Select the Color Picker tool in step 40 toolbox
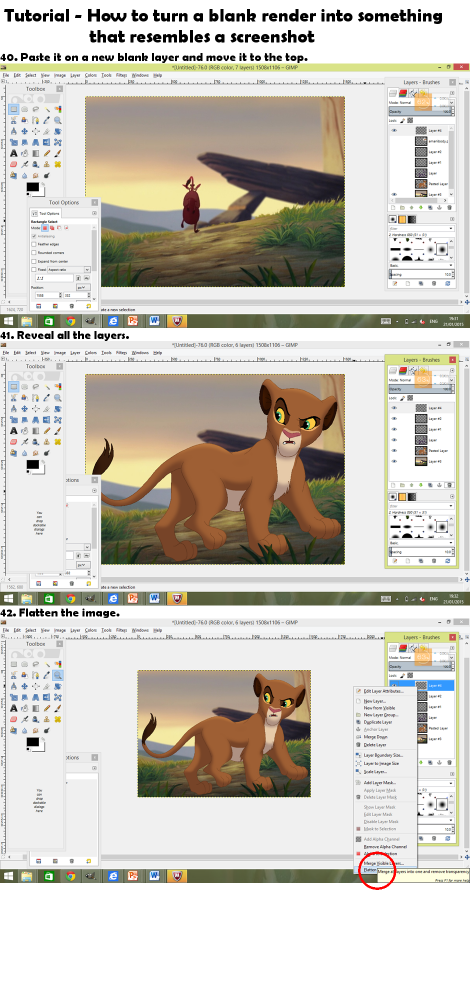Image resolution: width=470 pixels, height=1000 pixels. click(47, 121)
